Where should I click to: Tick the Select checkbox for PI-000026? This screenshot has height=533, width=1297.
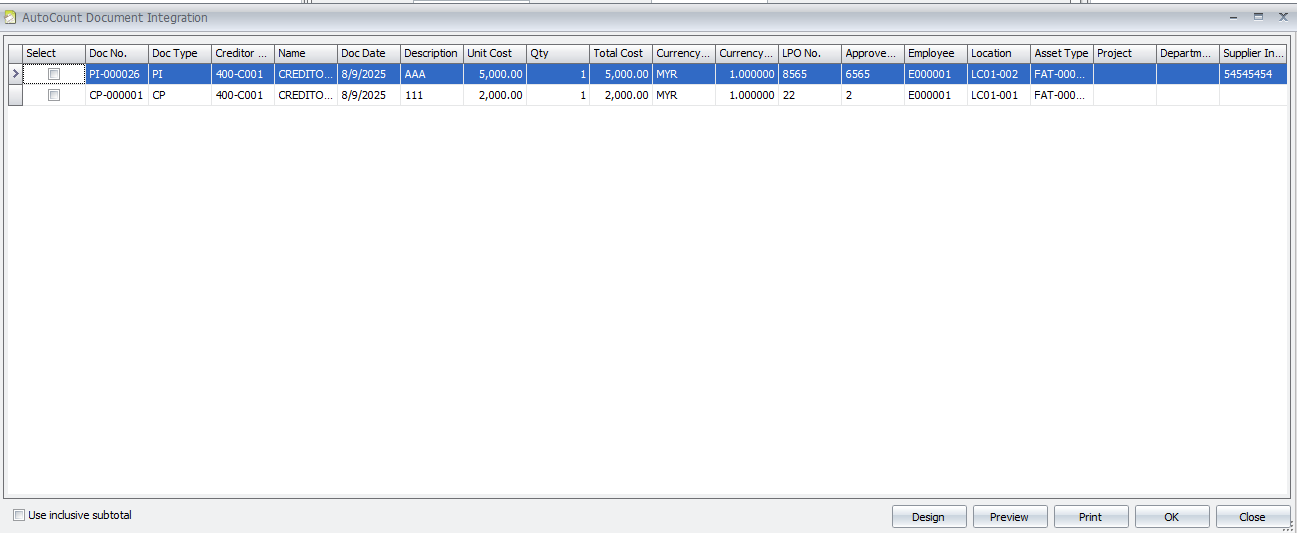coord(54,74)
